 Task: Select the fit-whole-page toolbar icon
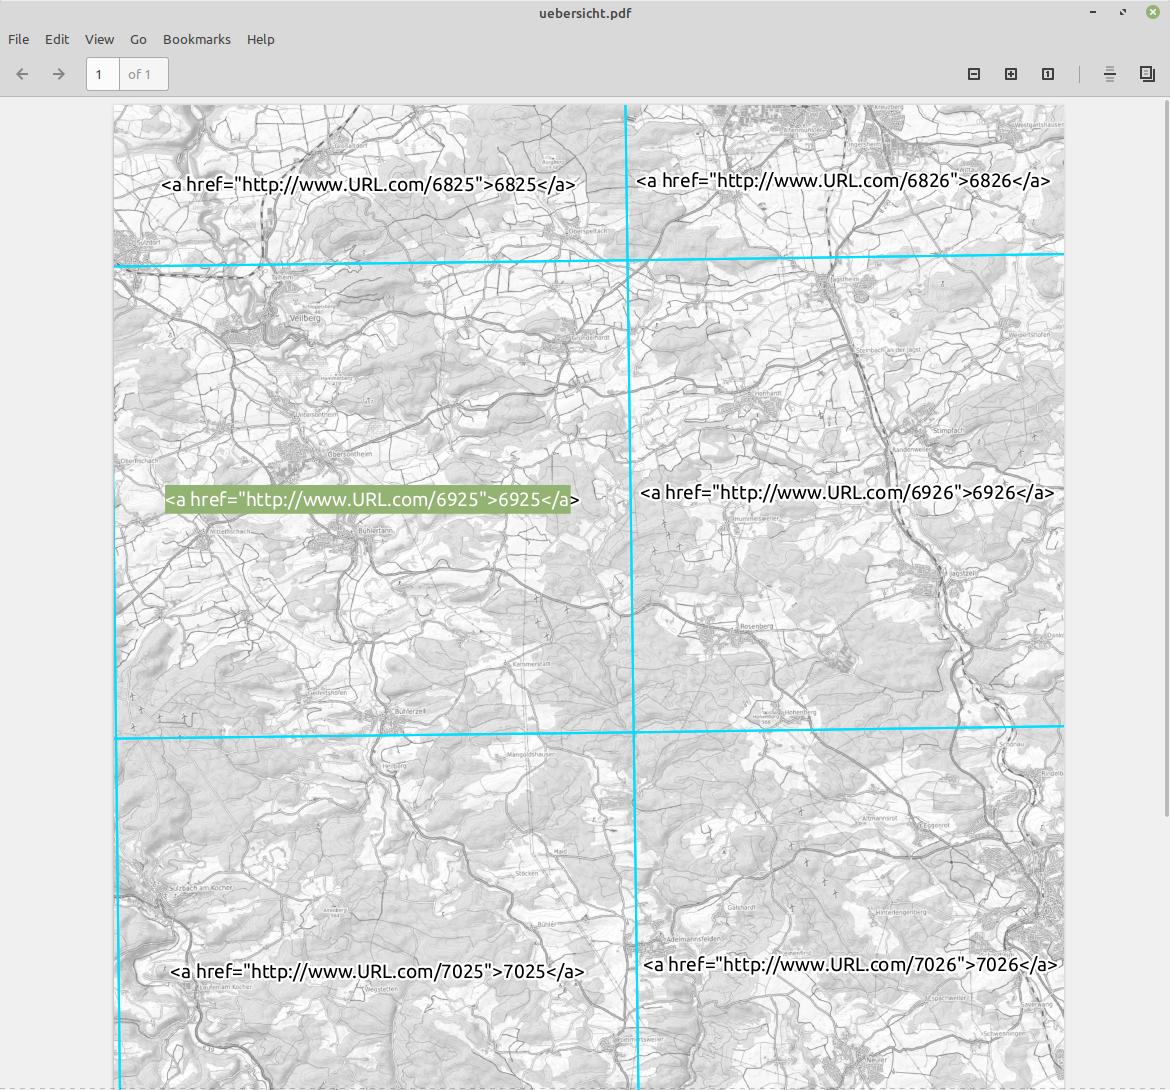tap(1145, 74)
